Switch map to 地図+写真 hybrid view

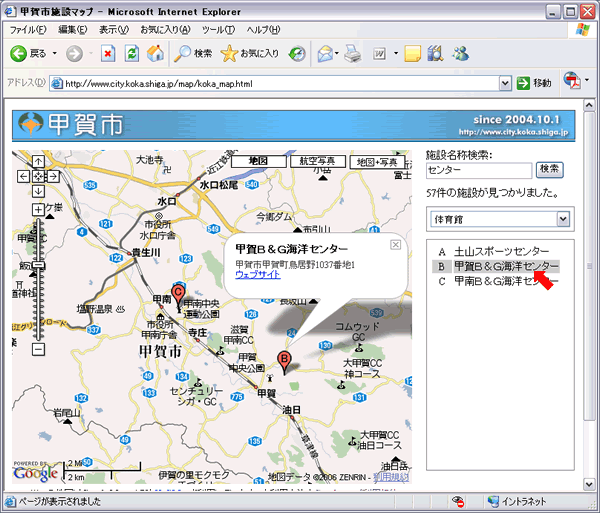click(x=377, y=162)
